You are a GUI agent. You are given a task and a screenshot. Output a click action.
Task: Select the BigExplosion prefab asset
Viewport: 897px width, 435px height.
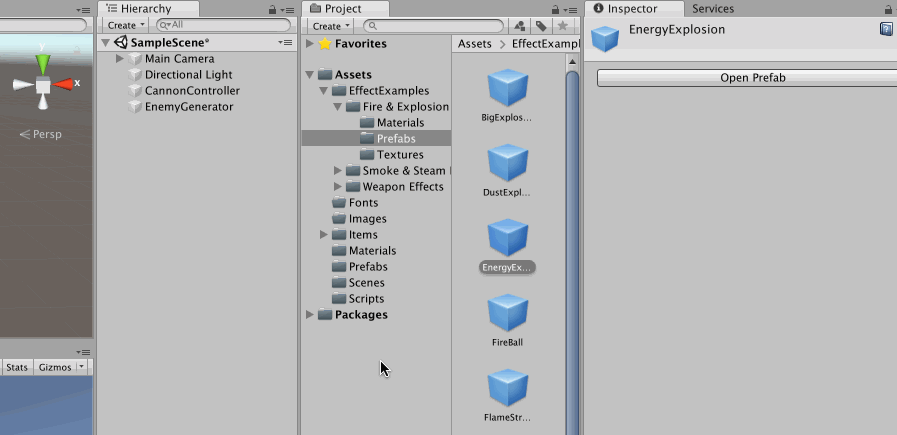(x=507, y=88)
